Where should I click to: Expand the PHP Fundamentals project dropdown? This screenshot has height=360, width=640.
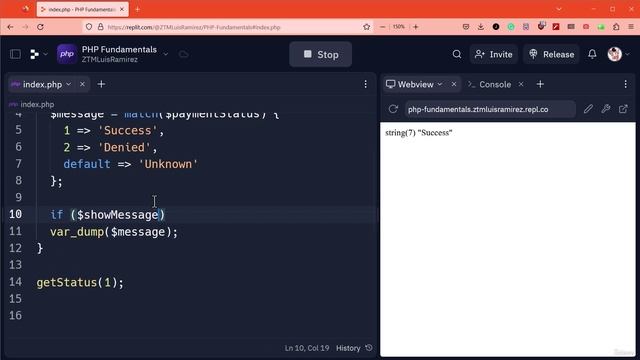(165, 54)
